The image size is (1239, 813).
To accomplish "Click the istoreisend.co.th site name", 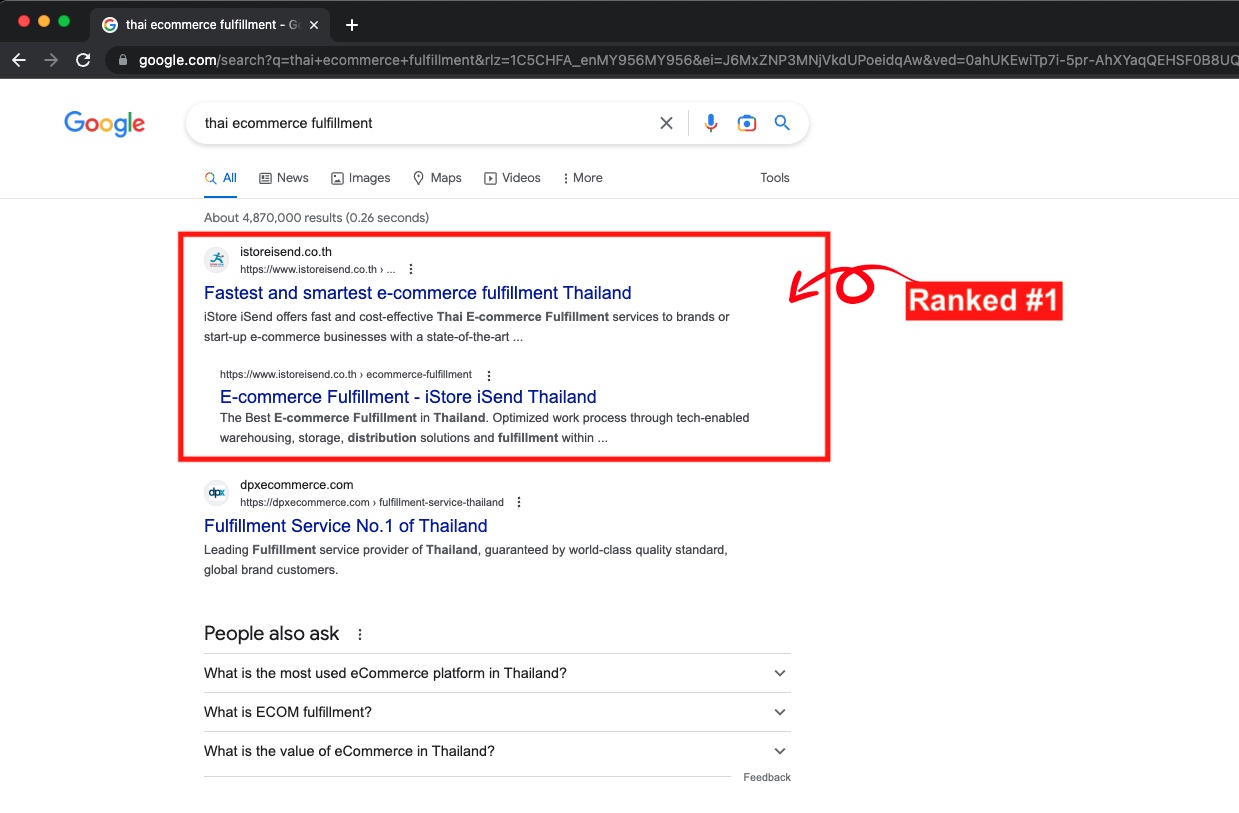I will pyautogui.click(x=286, y=252).
